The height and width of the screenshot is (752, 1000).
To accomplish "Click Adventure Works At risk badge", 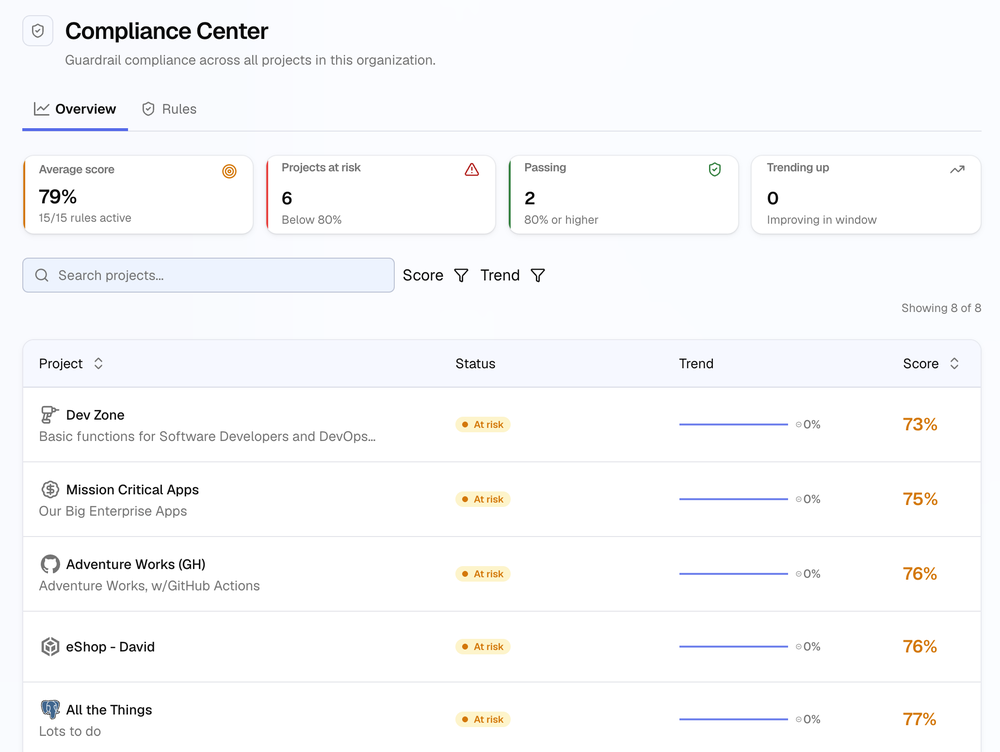I will tap(483, 574).
